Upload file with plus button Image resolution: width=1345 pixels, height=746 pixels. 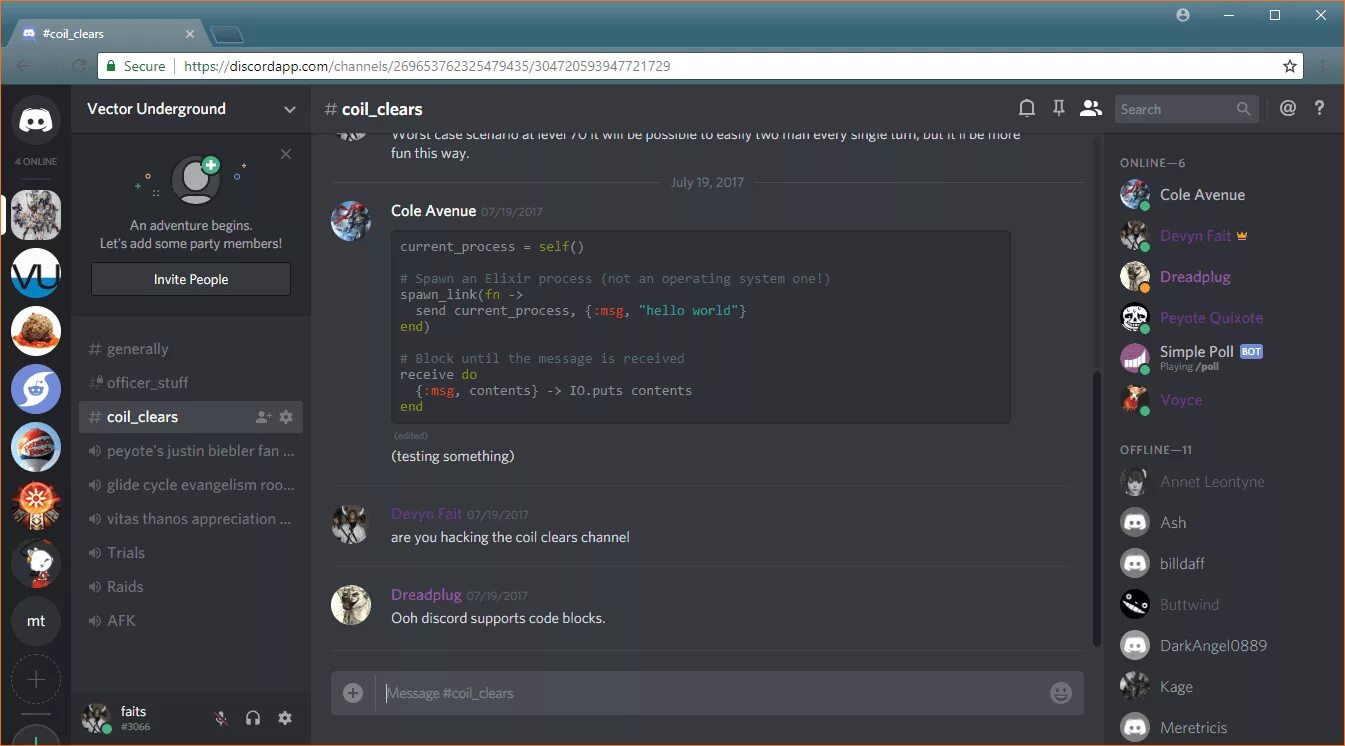tap(353, 693)
